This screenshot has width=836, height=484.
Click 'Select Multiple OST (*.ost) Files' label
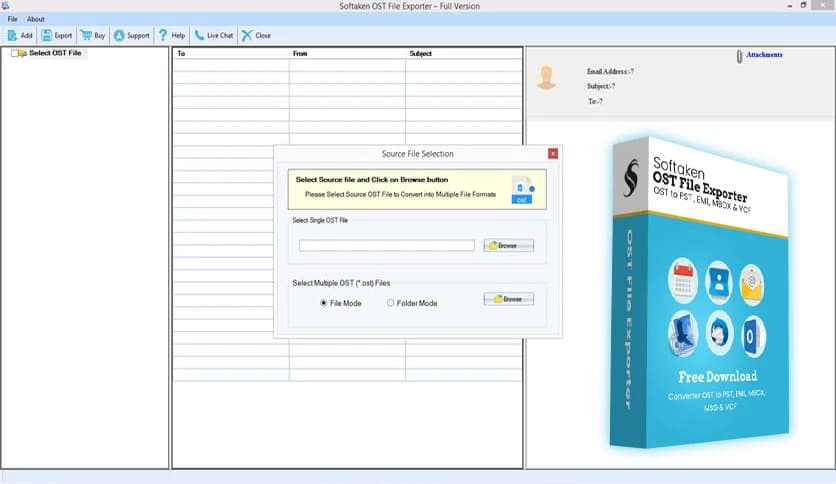coord(341,283)
